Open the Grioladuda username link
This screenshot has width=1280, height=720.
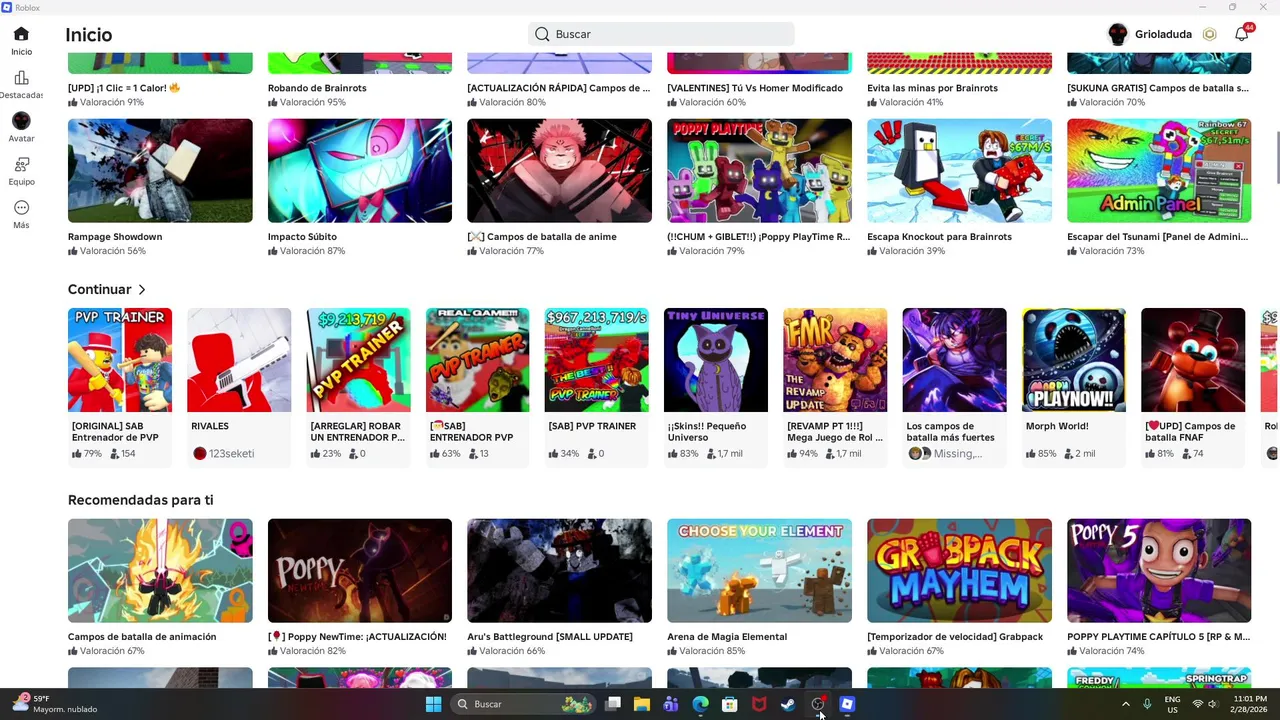coord(1163,34)
